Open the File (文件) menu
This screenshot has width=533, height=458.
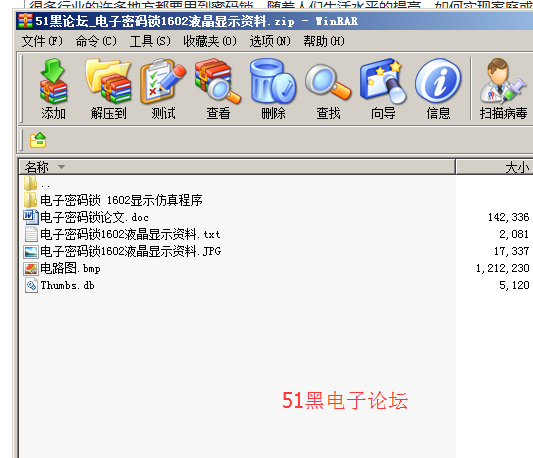[42, 41]
